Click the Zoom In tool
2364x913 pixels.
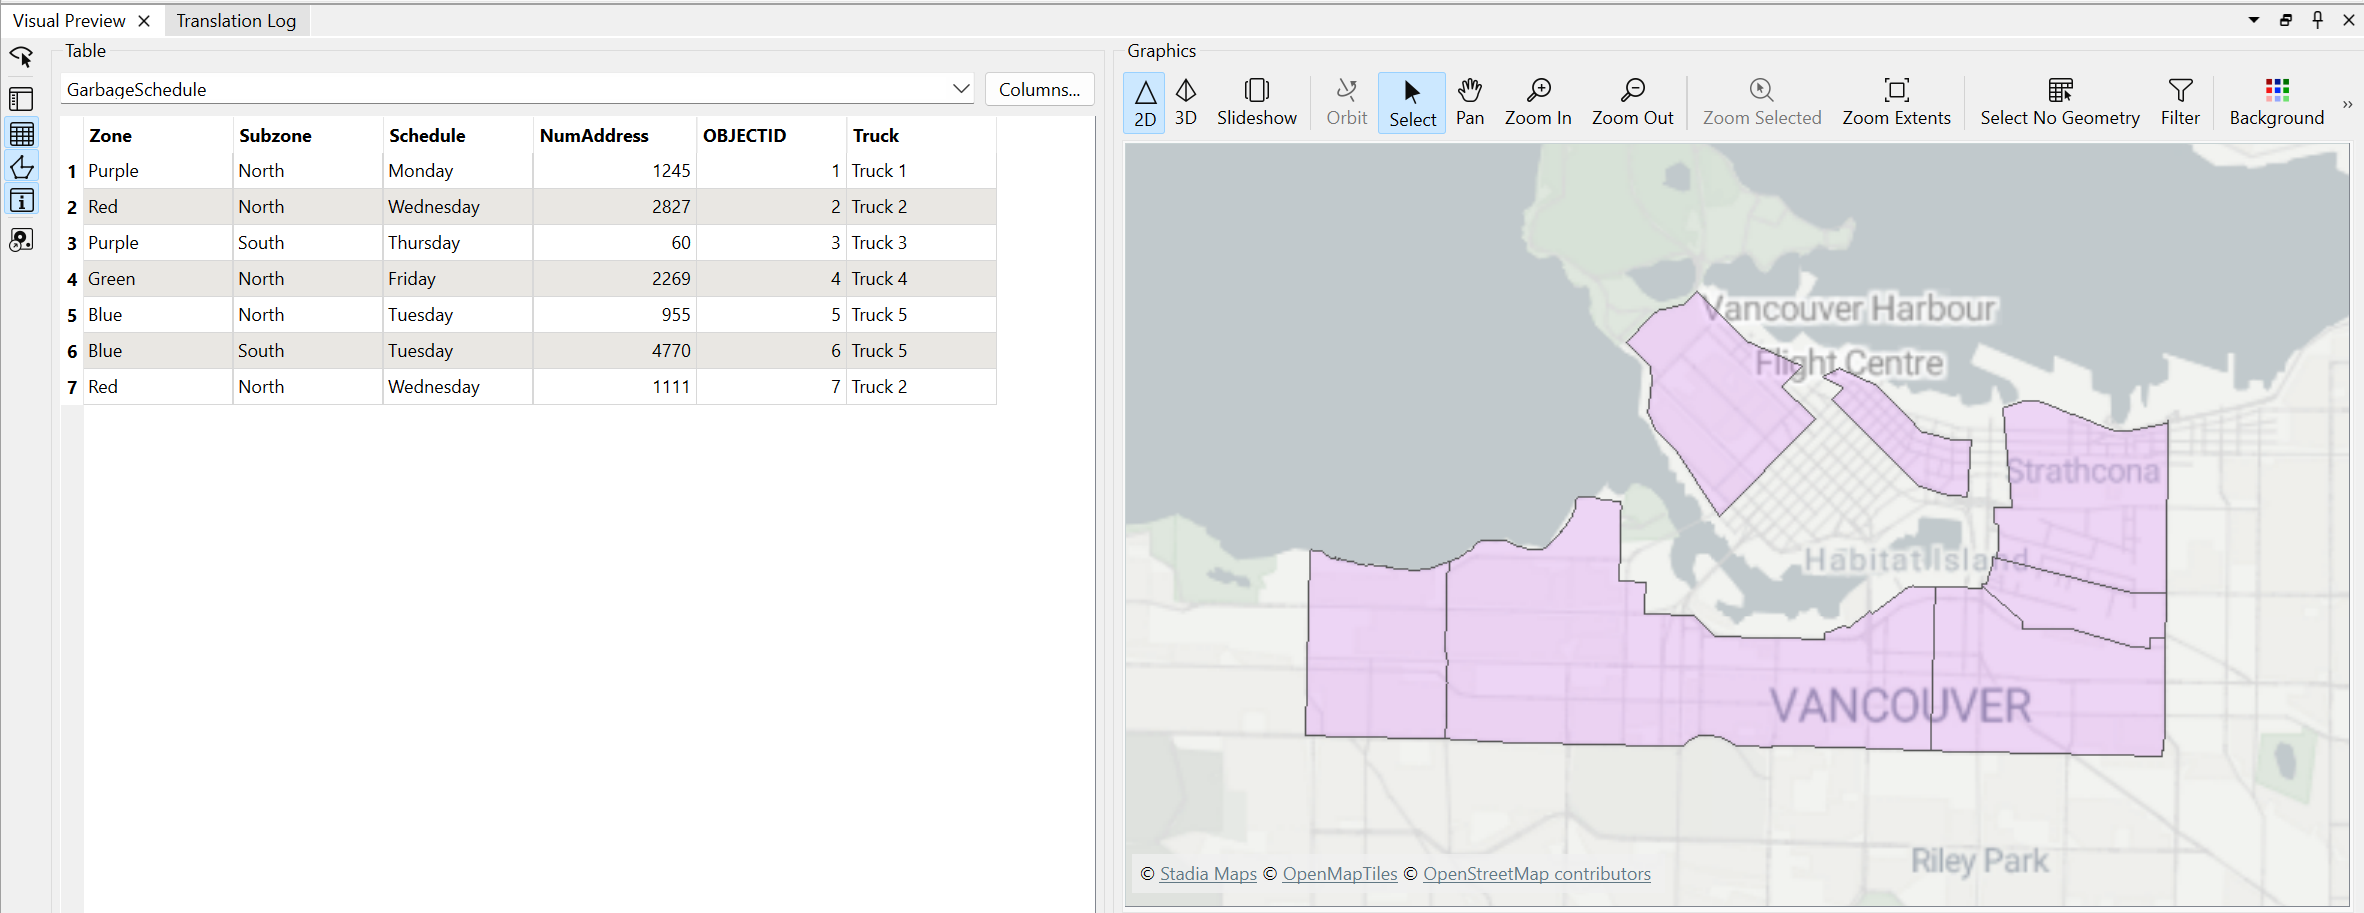tap(1537, 102)
